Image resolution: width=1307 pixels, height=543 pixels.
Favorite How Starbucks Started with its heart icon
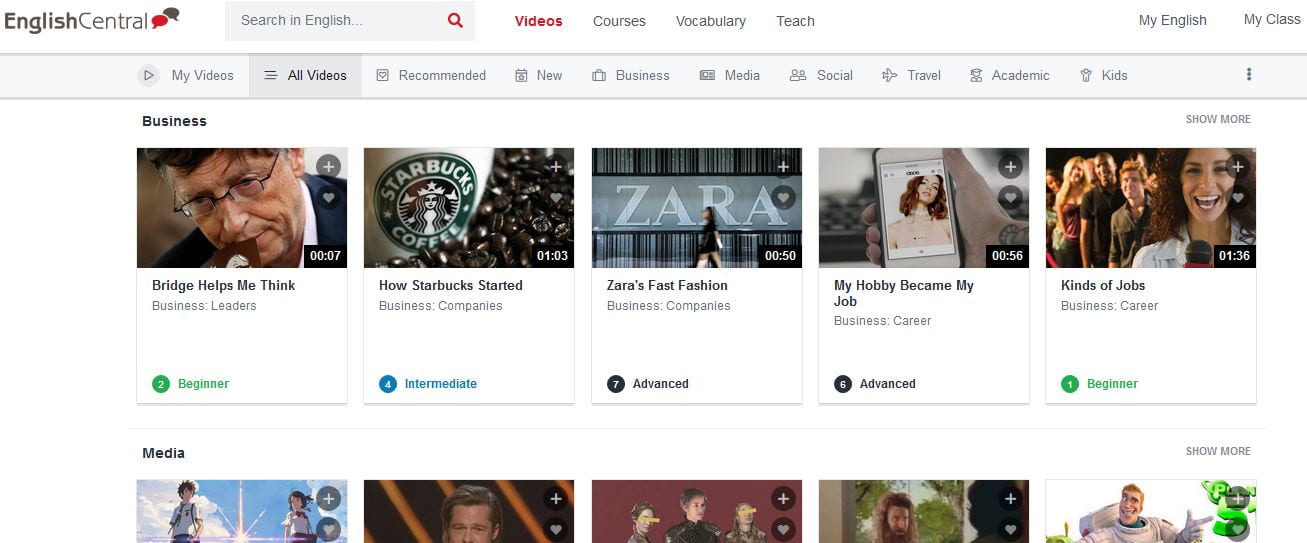(x=556, y=198)
